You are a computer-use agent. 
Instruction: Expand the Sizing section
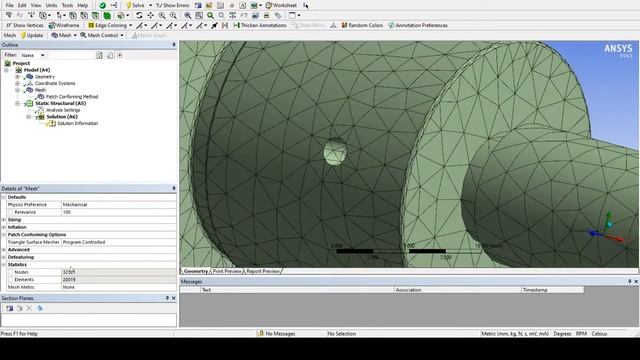pyautogui.click(x=4, y=220)
